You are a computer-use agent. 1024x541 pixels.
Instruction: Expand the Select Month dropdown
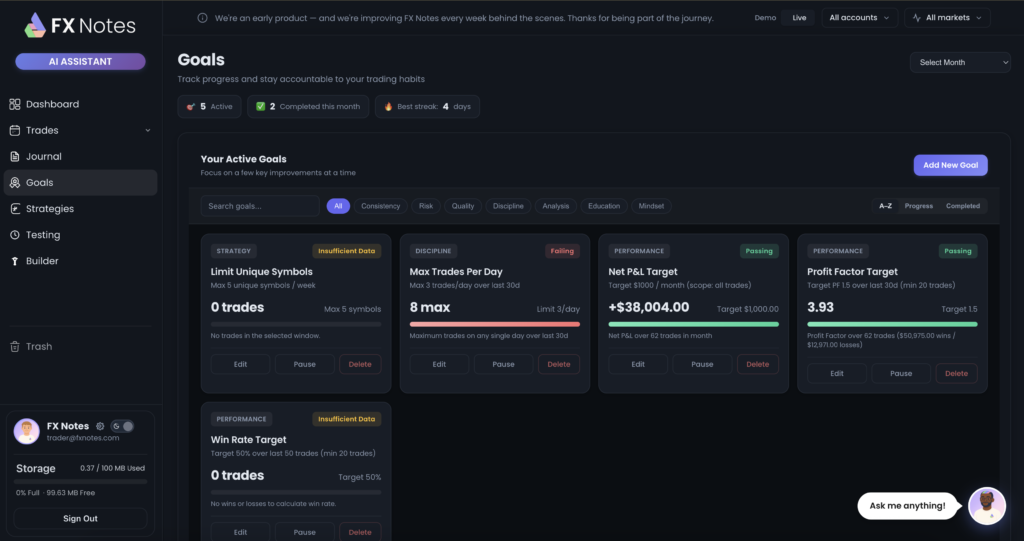(x=959, y=62)
